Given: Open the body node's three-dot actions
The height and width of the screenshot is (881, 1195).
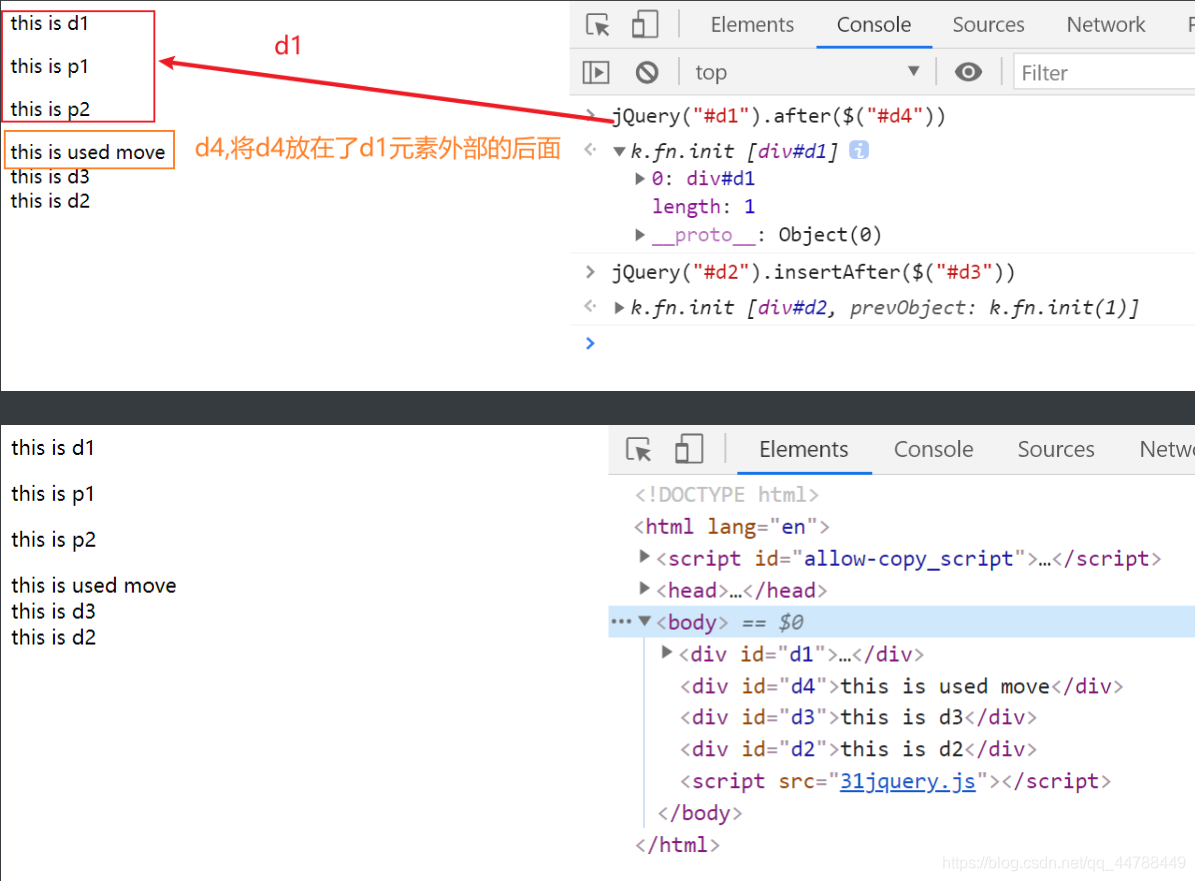Looking at the screenshot, I should pos(621,622).
